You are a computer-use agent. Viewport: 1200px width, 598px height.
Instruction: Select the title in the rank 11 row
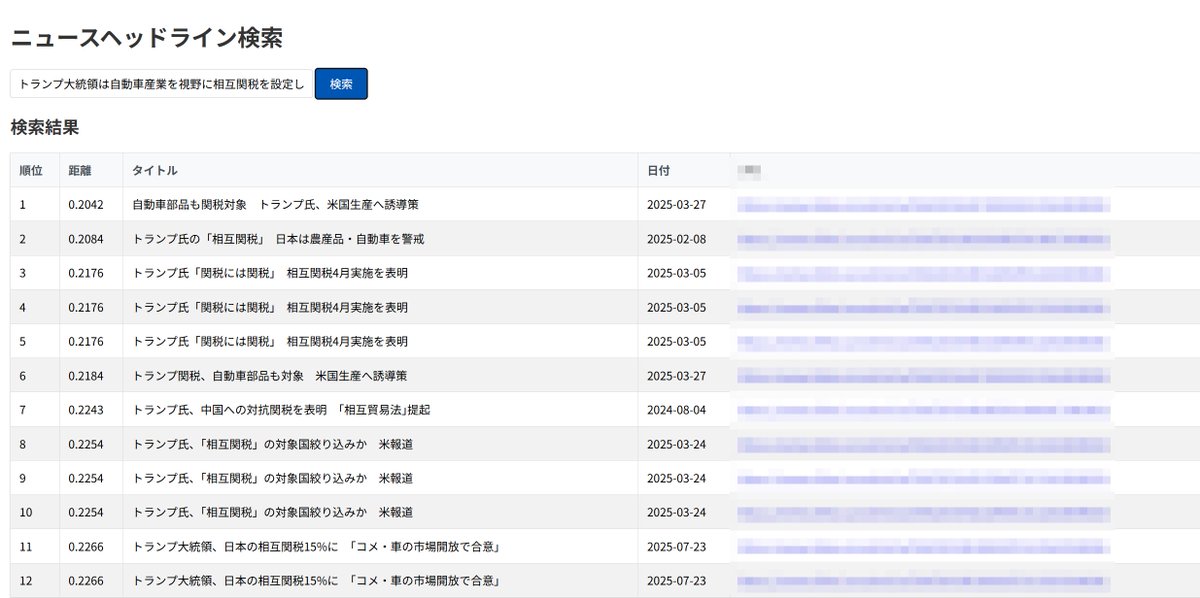click(x=316, y=546)
